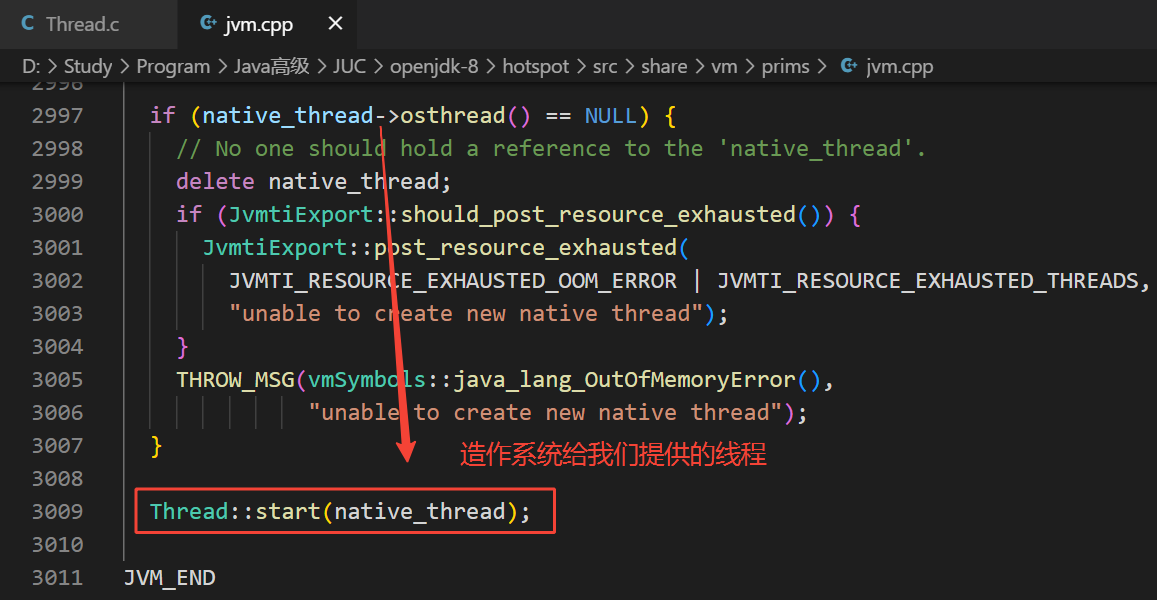
Task: Open the openjdk-8 breadcrumb folder
Action: click(x=434, y=66)
